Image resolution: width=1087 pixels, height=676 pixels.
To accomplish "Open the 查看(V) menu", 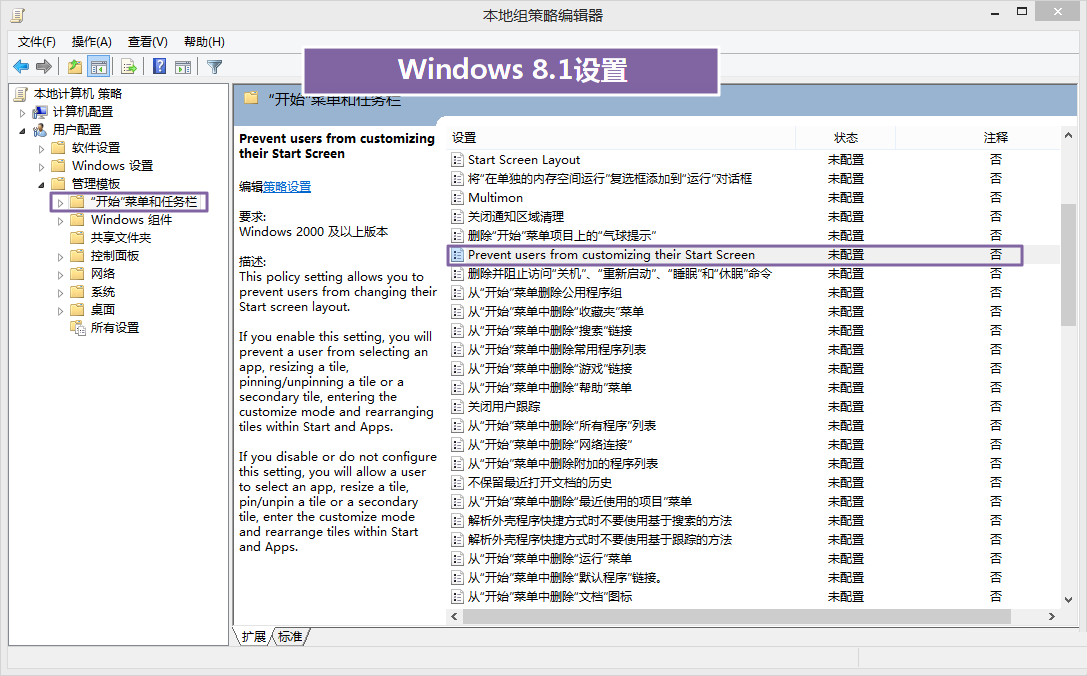I will [148, 42].
